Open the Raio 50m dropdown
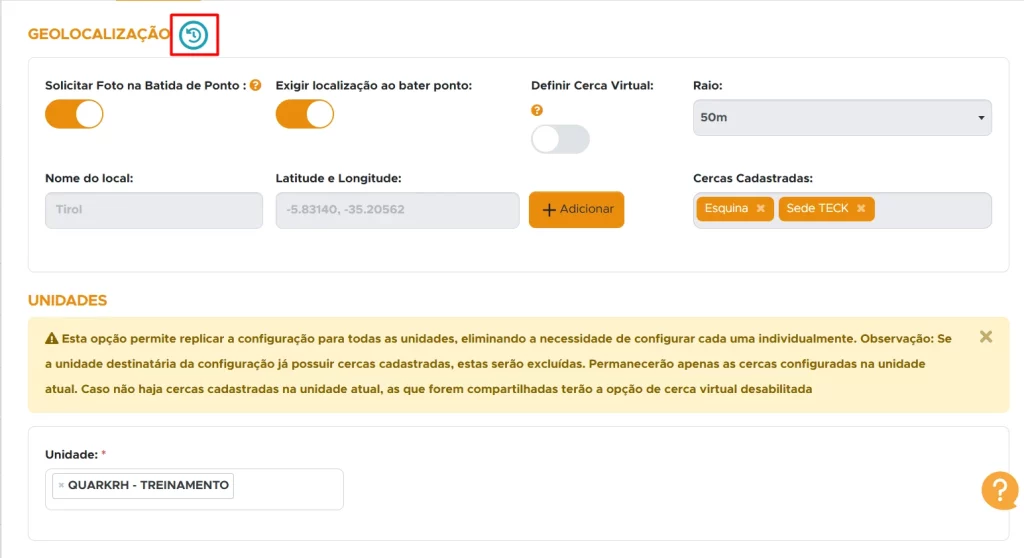This screenshot has height=558, width=1024. coord(842,117)
